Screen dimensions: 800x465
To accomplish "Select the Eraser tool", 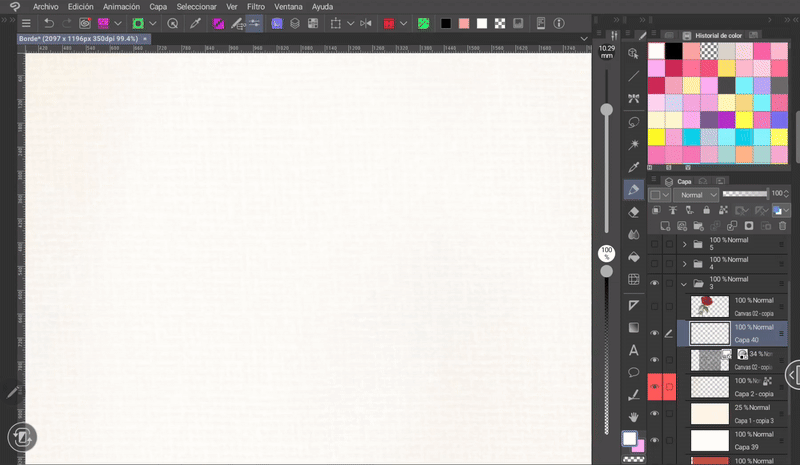I will tap(634, 212).
